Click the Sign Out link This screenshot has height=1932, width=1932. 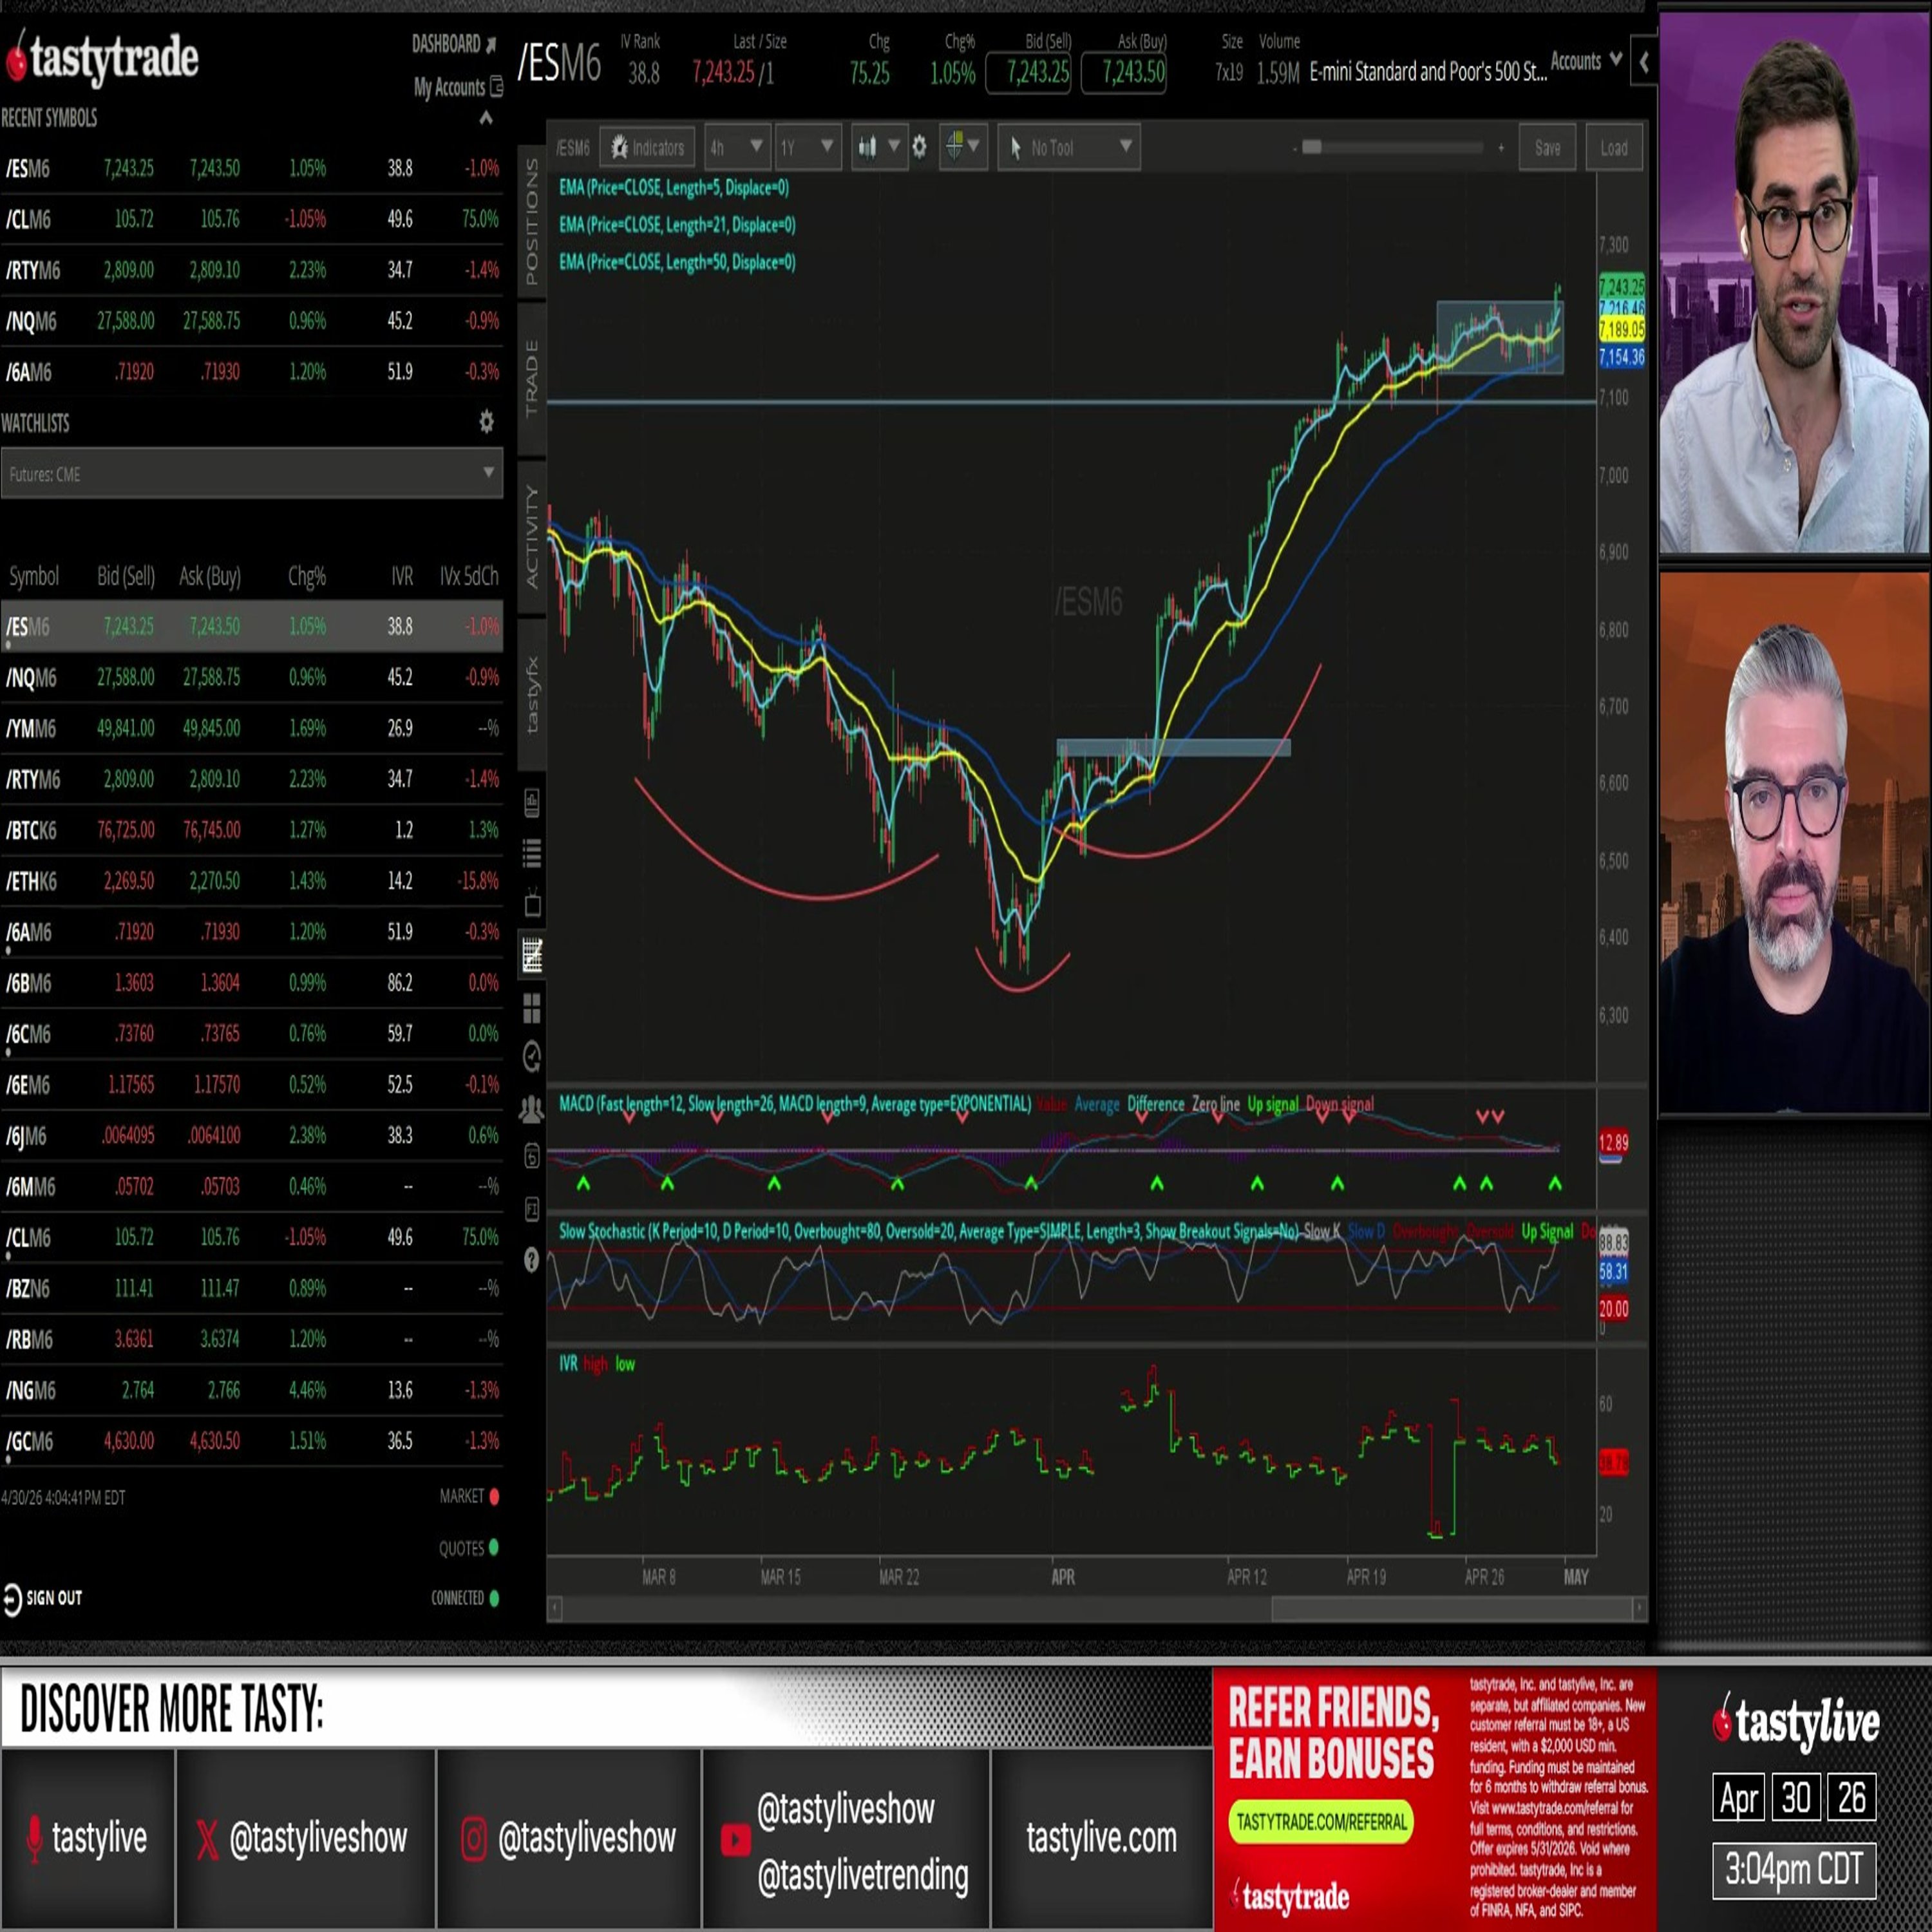54,1598
